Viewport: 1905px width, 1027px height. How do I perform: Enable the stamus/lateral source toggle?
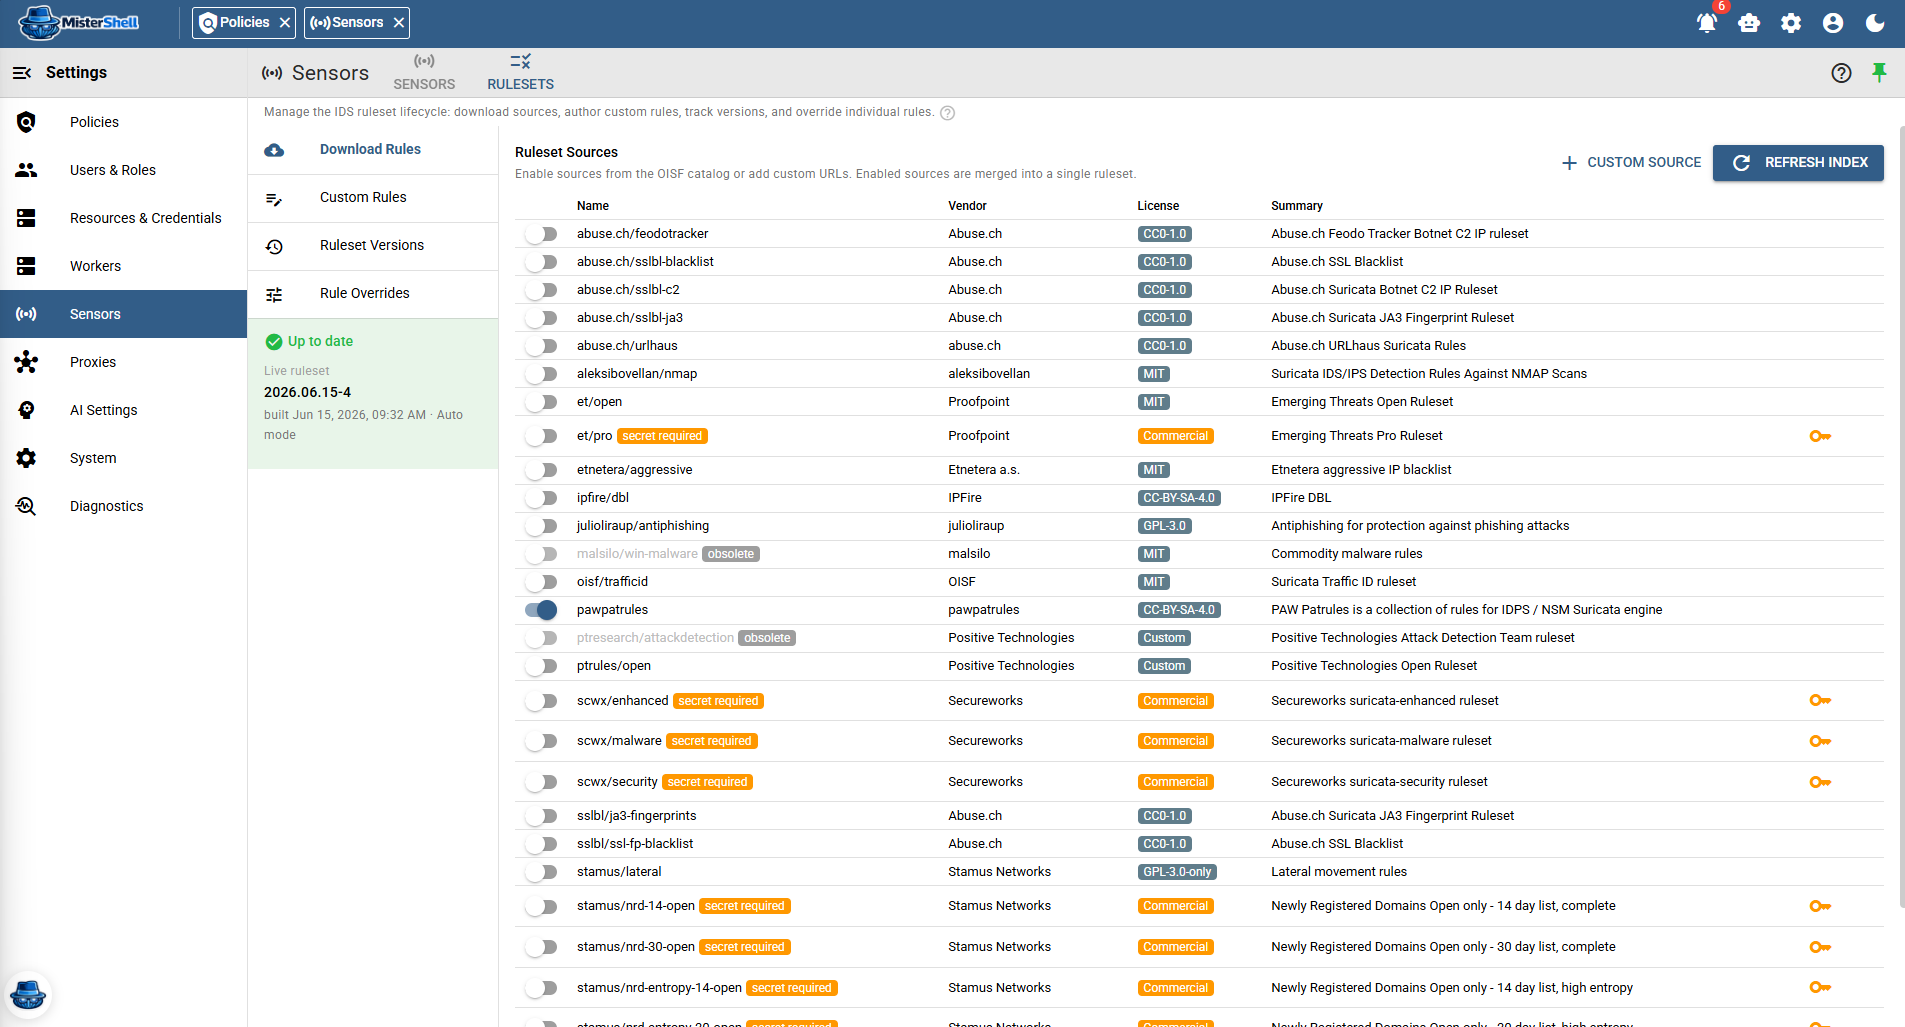(541, 872)
